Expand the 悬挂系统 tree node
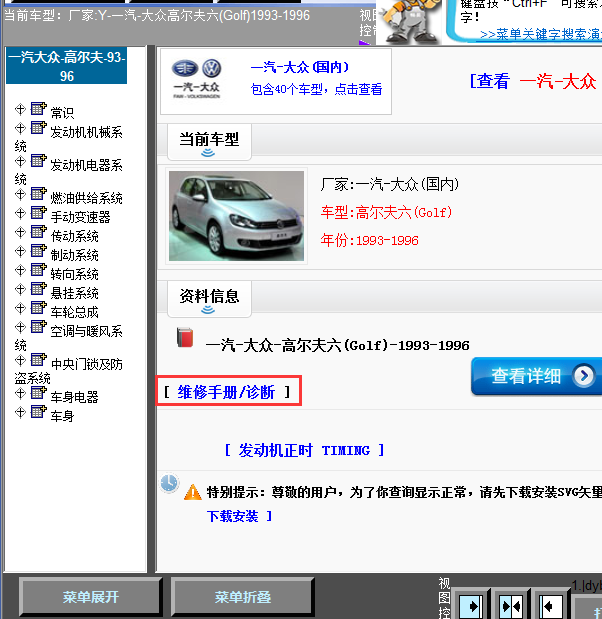The height and width of the screenshot is (619, 602). pyautogui.click(x=20, y=289)
